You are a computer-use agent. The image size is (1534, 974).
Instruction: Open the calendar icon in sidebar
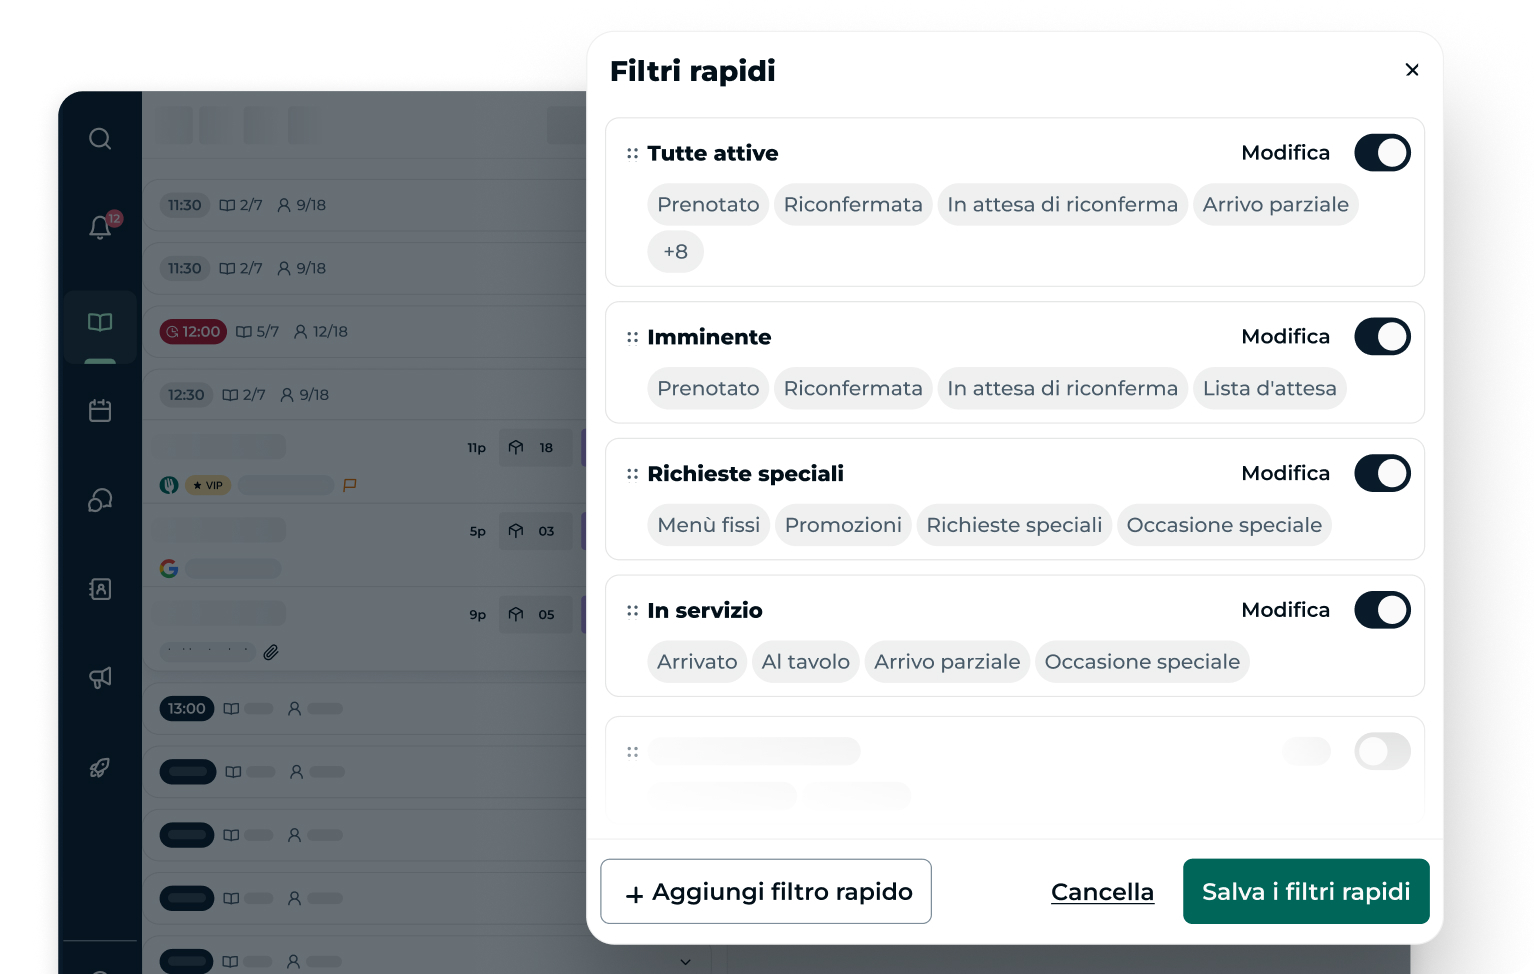100,411
